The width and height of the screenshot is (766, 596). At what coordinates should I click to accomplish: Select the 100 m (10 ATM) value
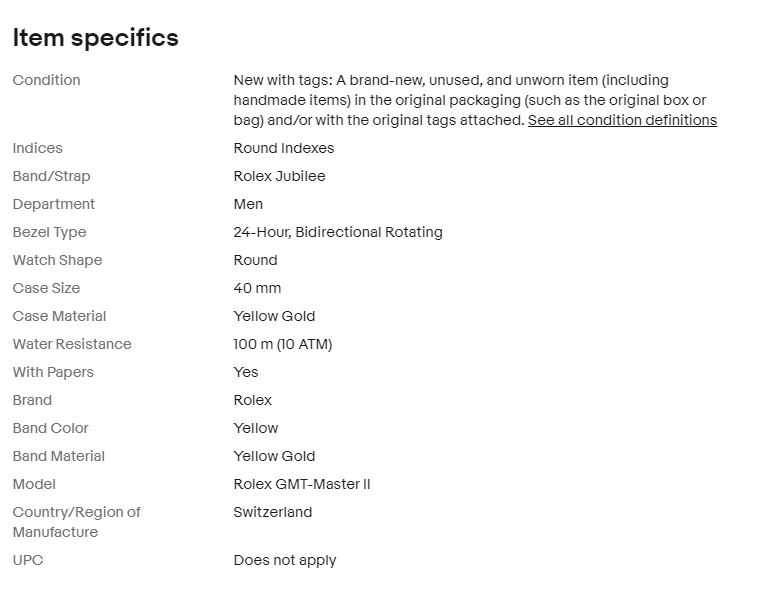coord(283,344)
